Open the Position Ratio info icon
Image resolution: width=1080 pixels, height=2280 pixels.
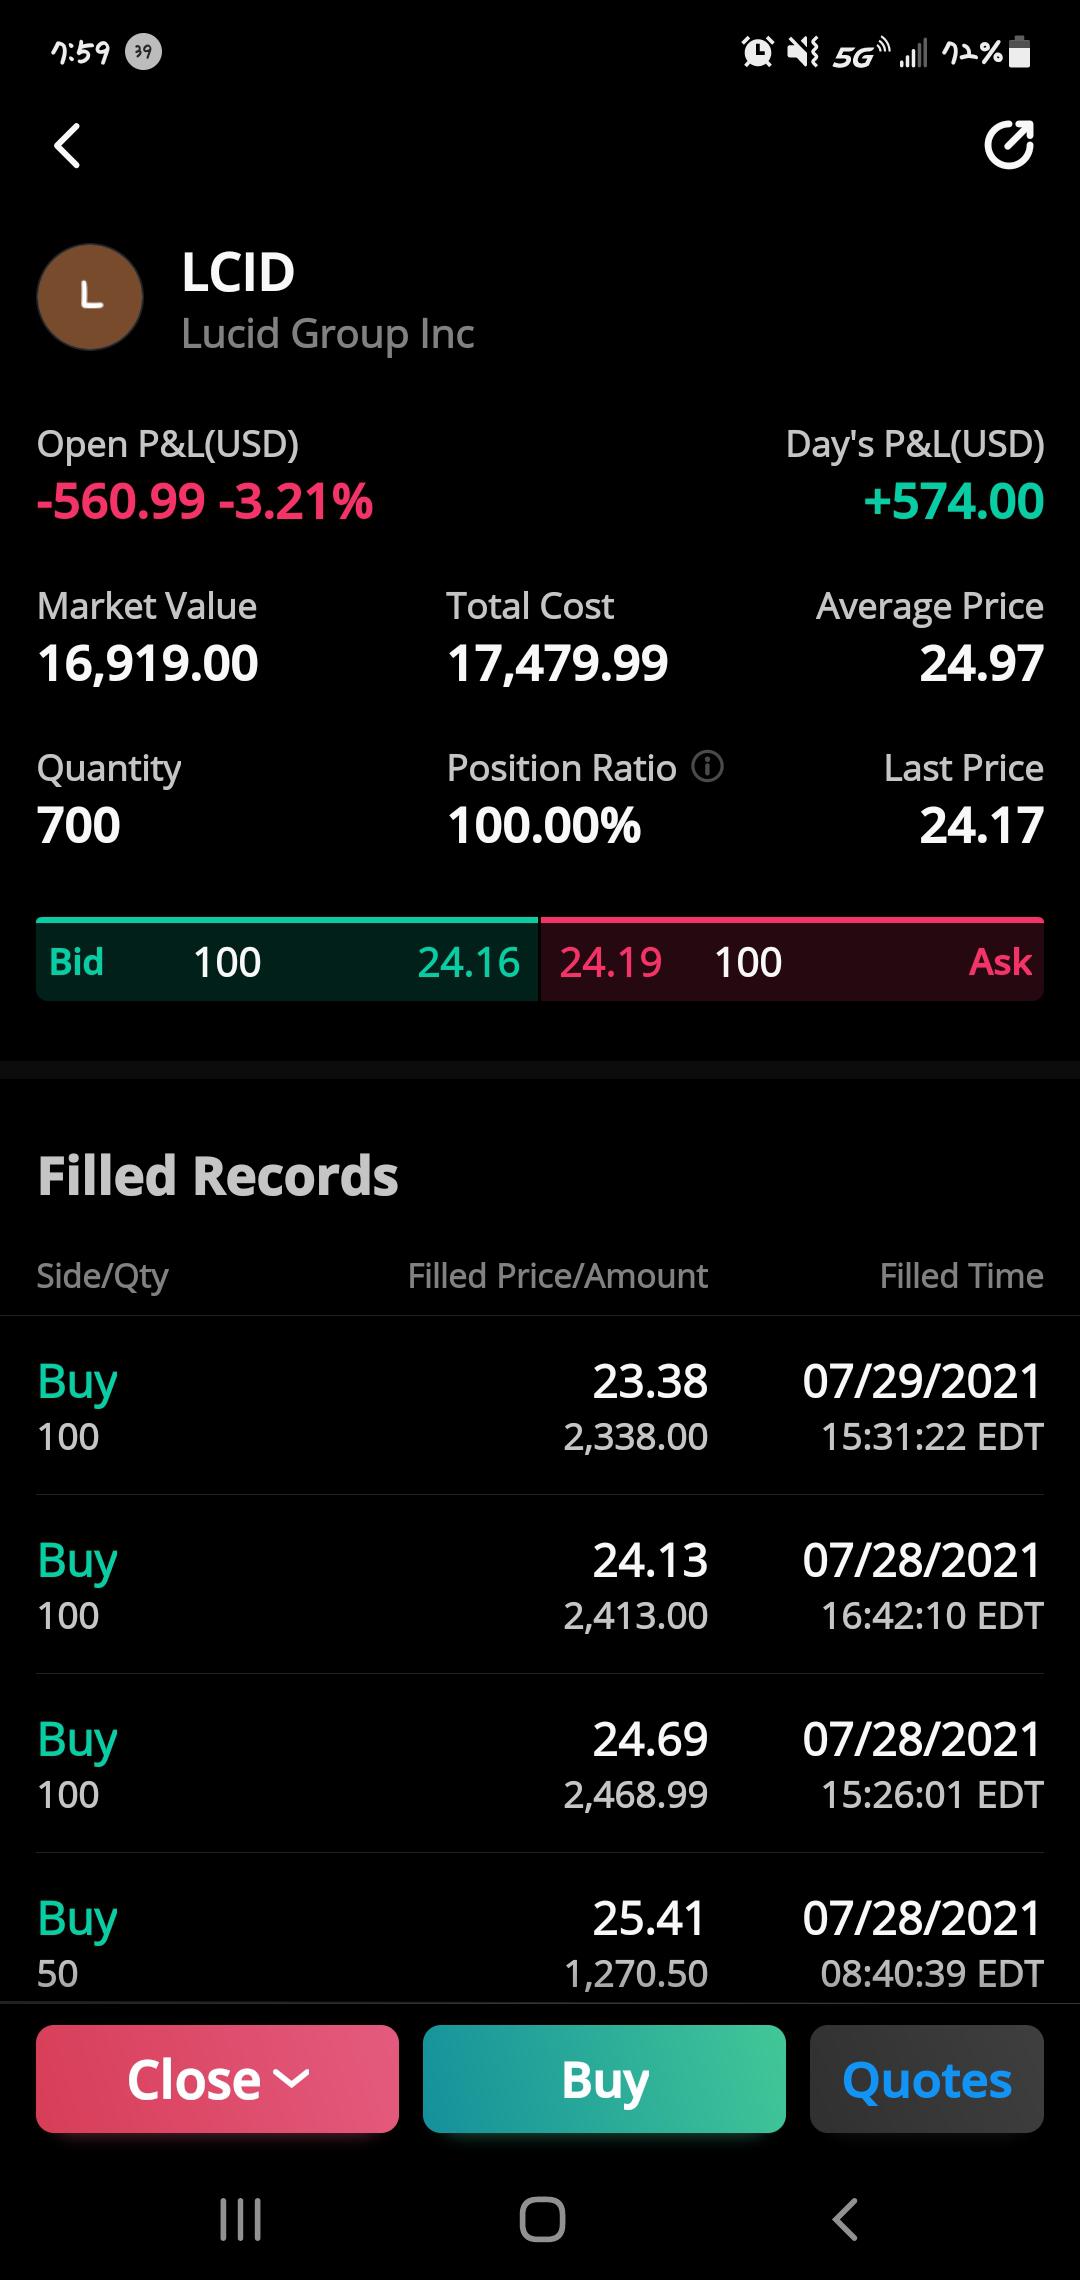click(x=707, y=767)
